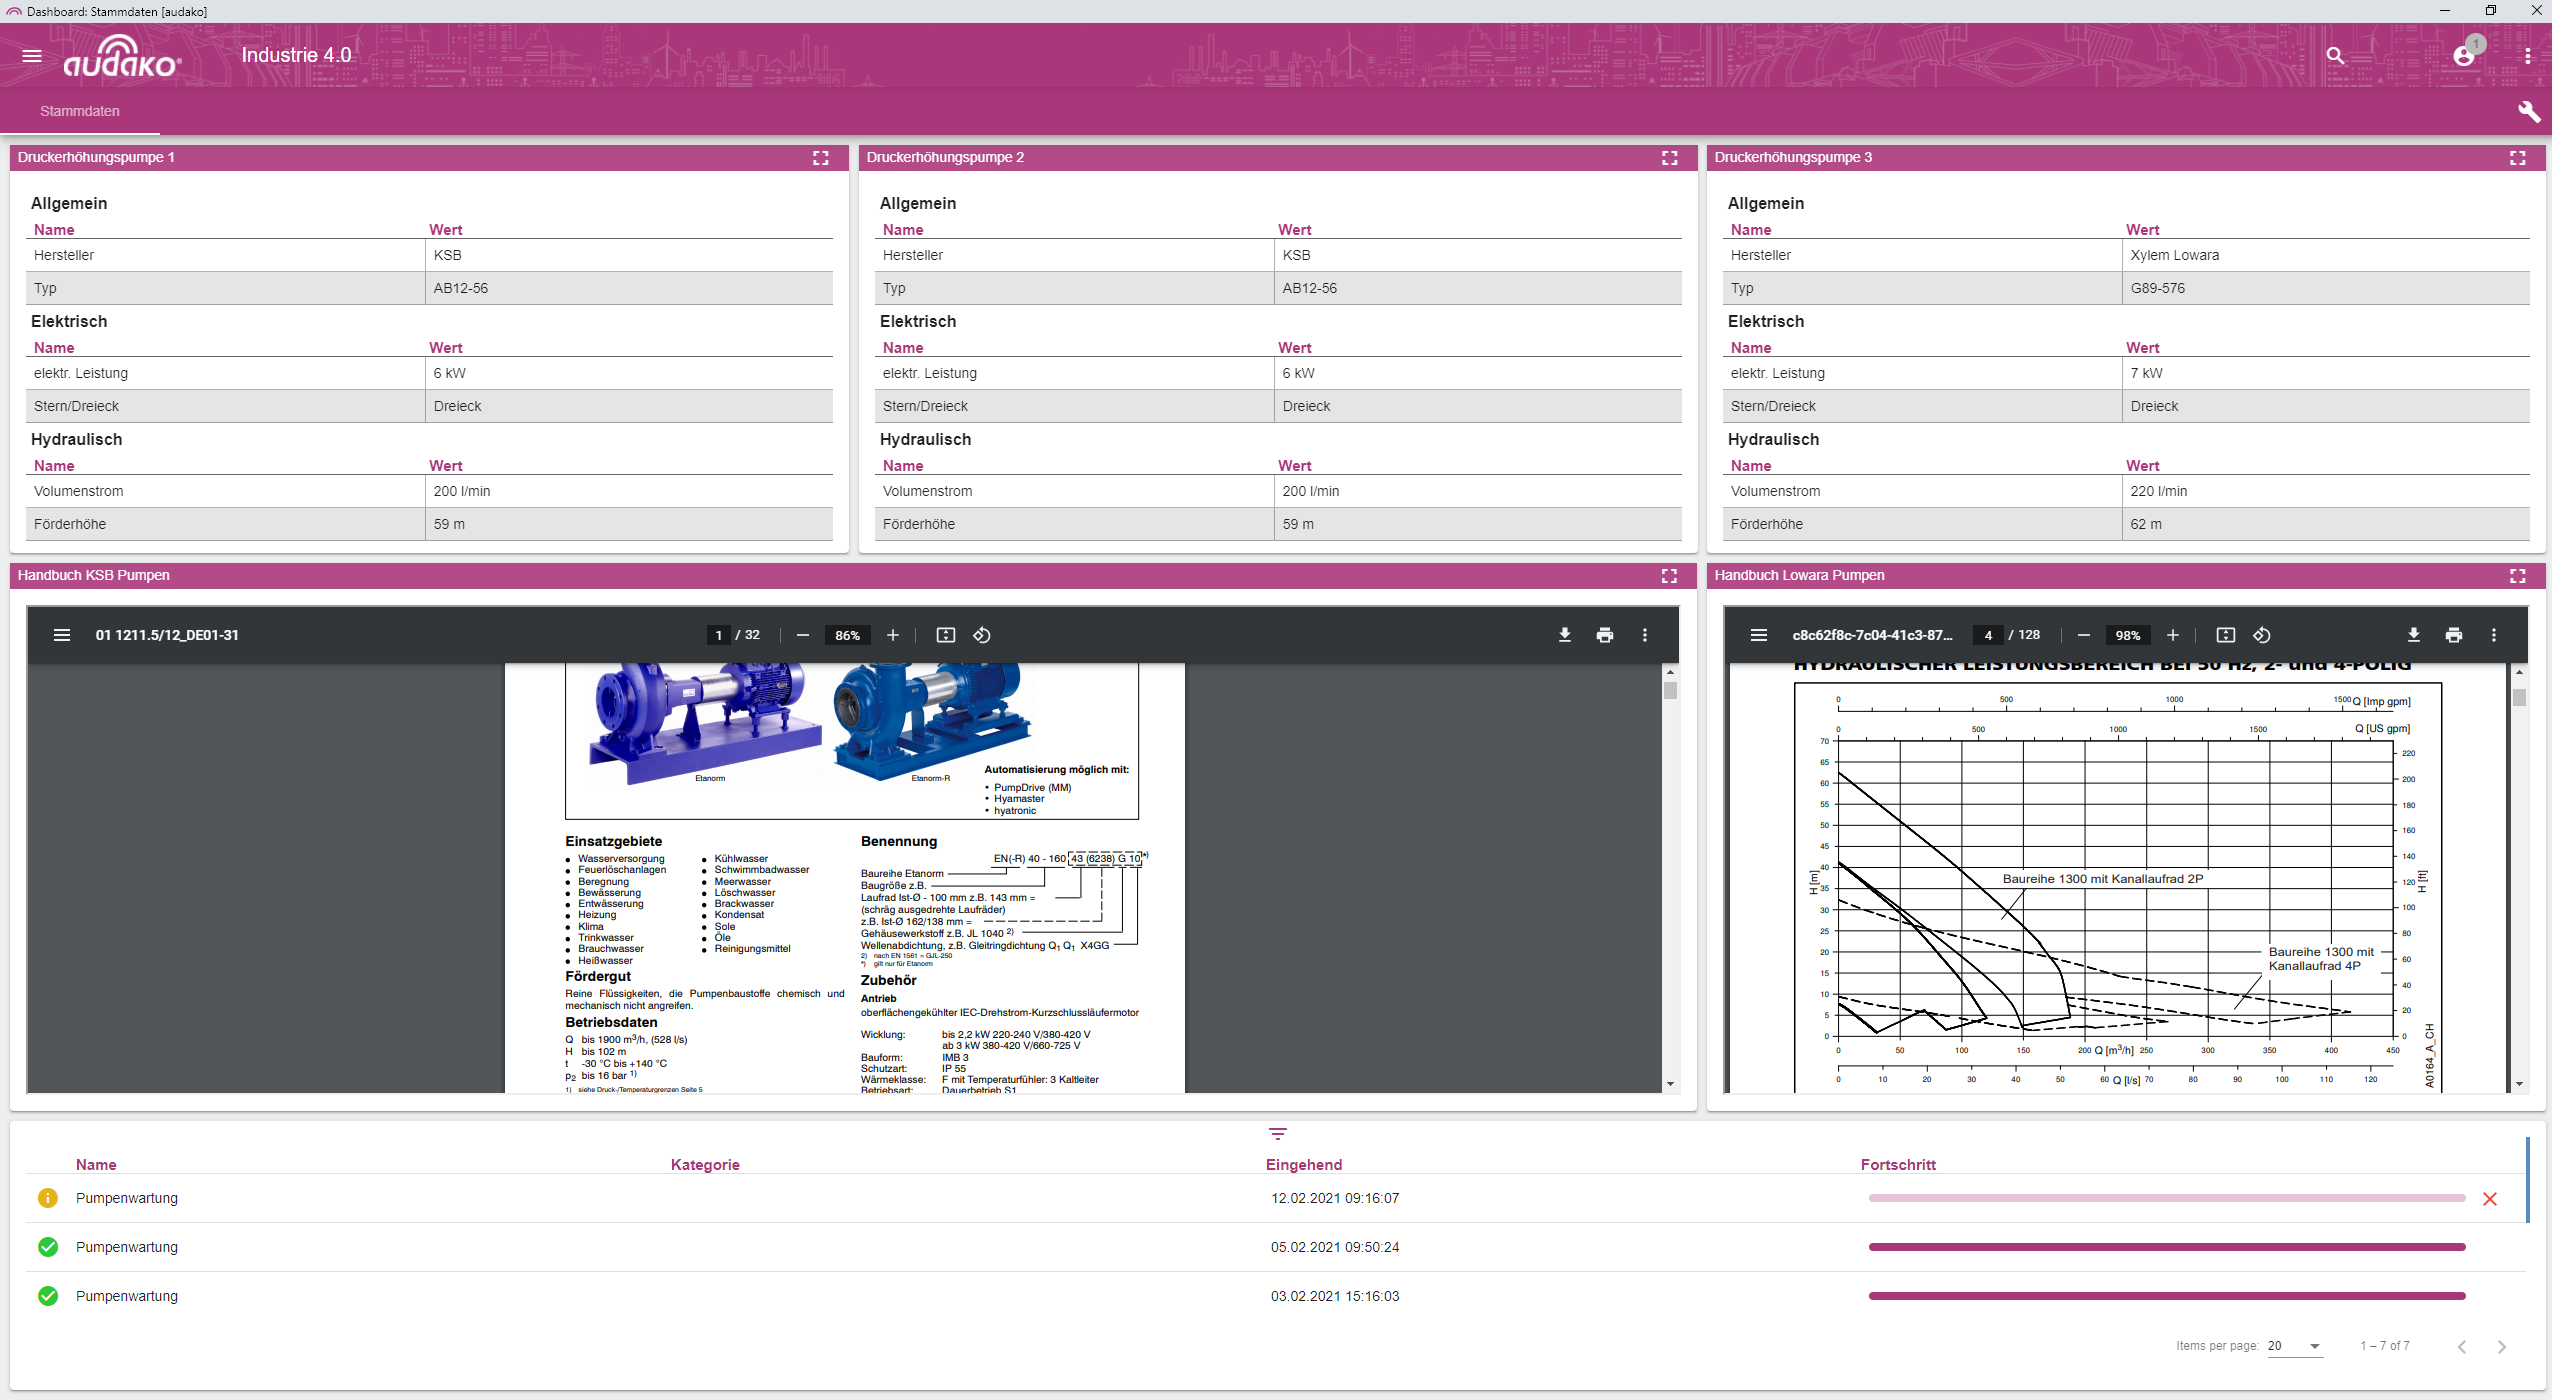The image size is (2552, 1400).
Task: Cancel the running Pumpenwartung via red X
Action: point(2490,1197)
